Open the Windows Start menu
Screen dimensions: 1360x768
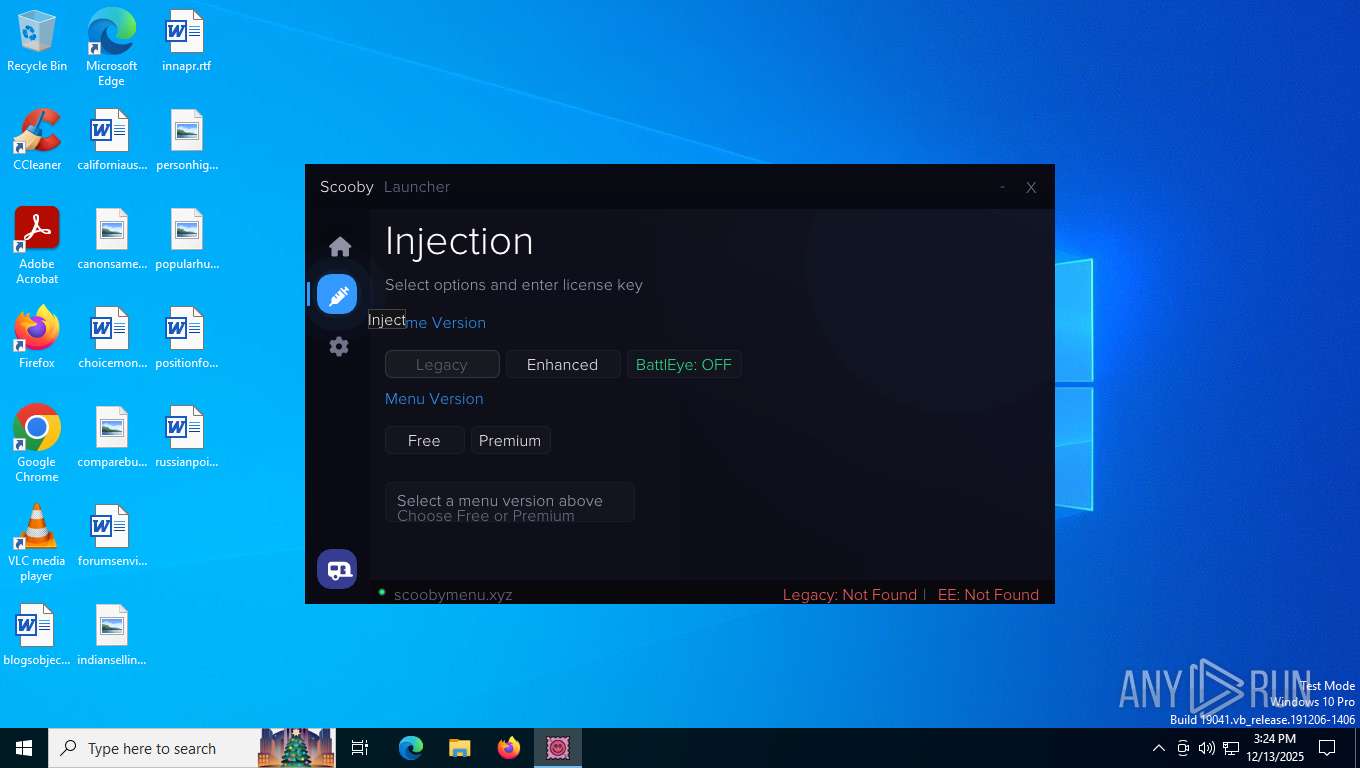[x=24, y=748]
